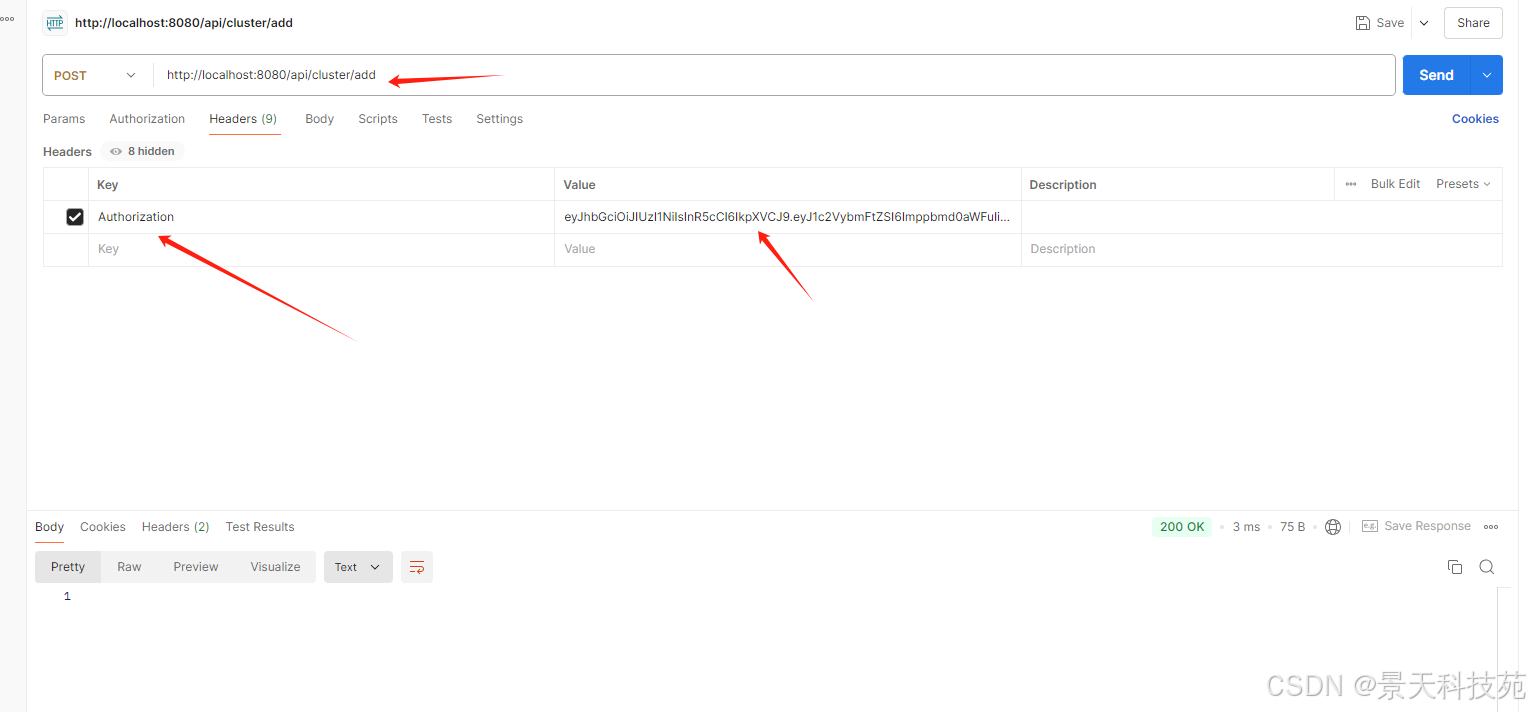Select the Raw response view
This screenshot has height=712, width=1530.
129,567
